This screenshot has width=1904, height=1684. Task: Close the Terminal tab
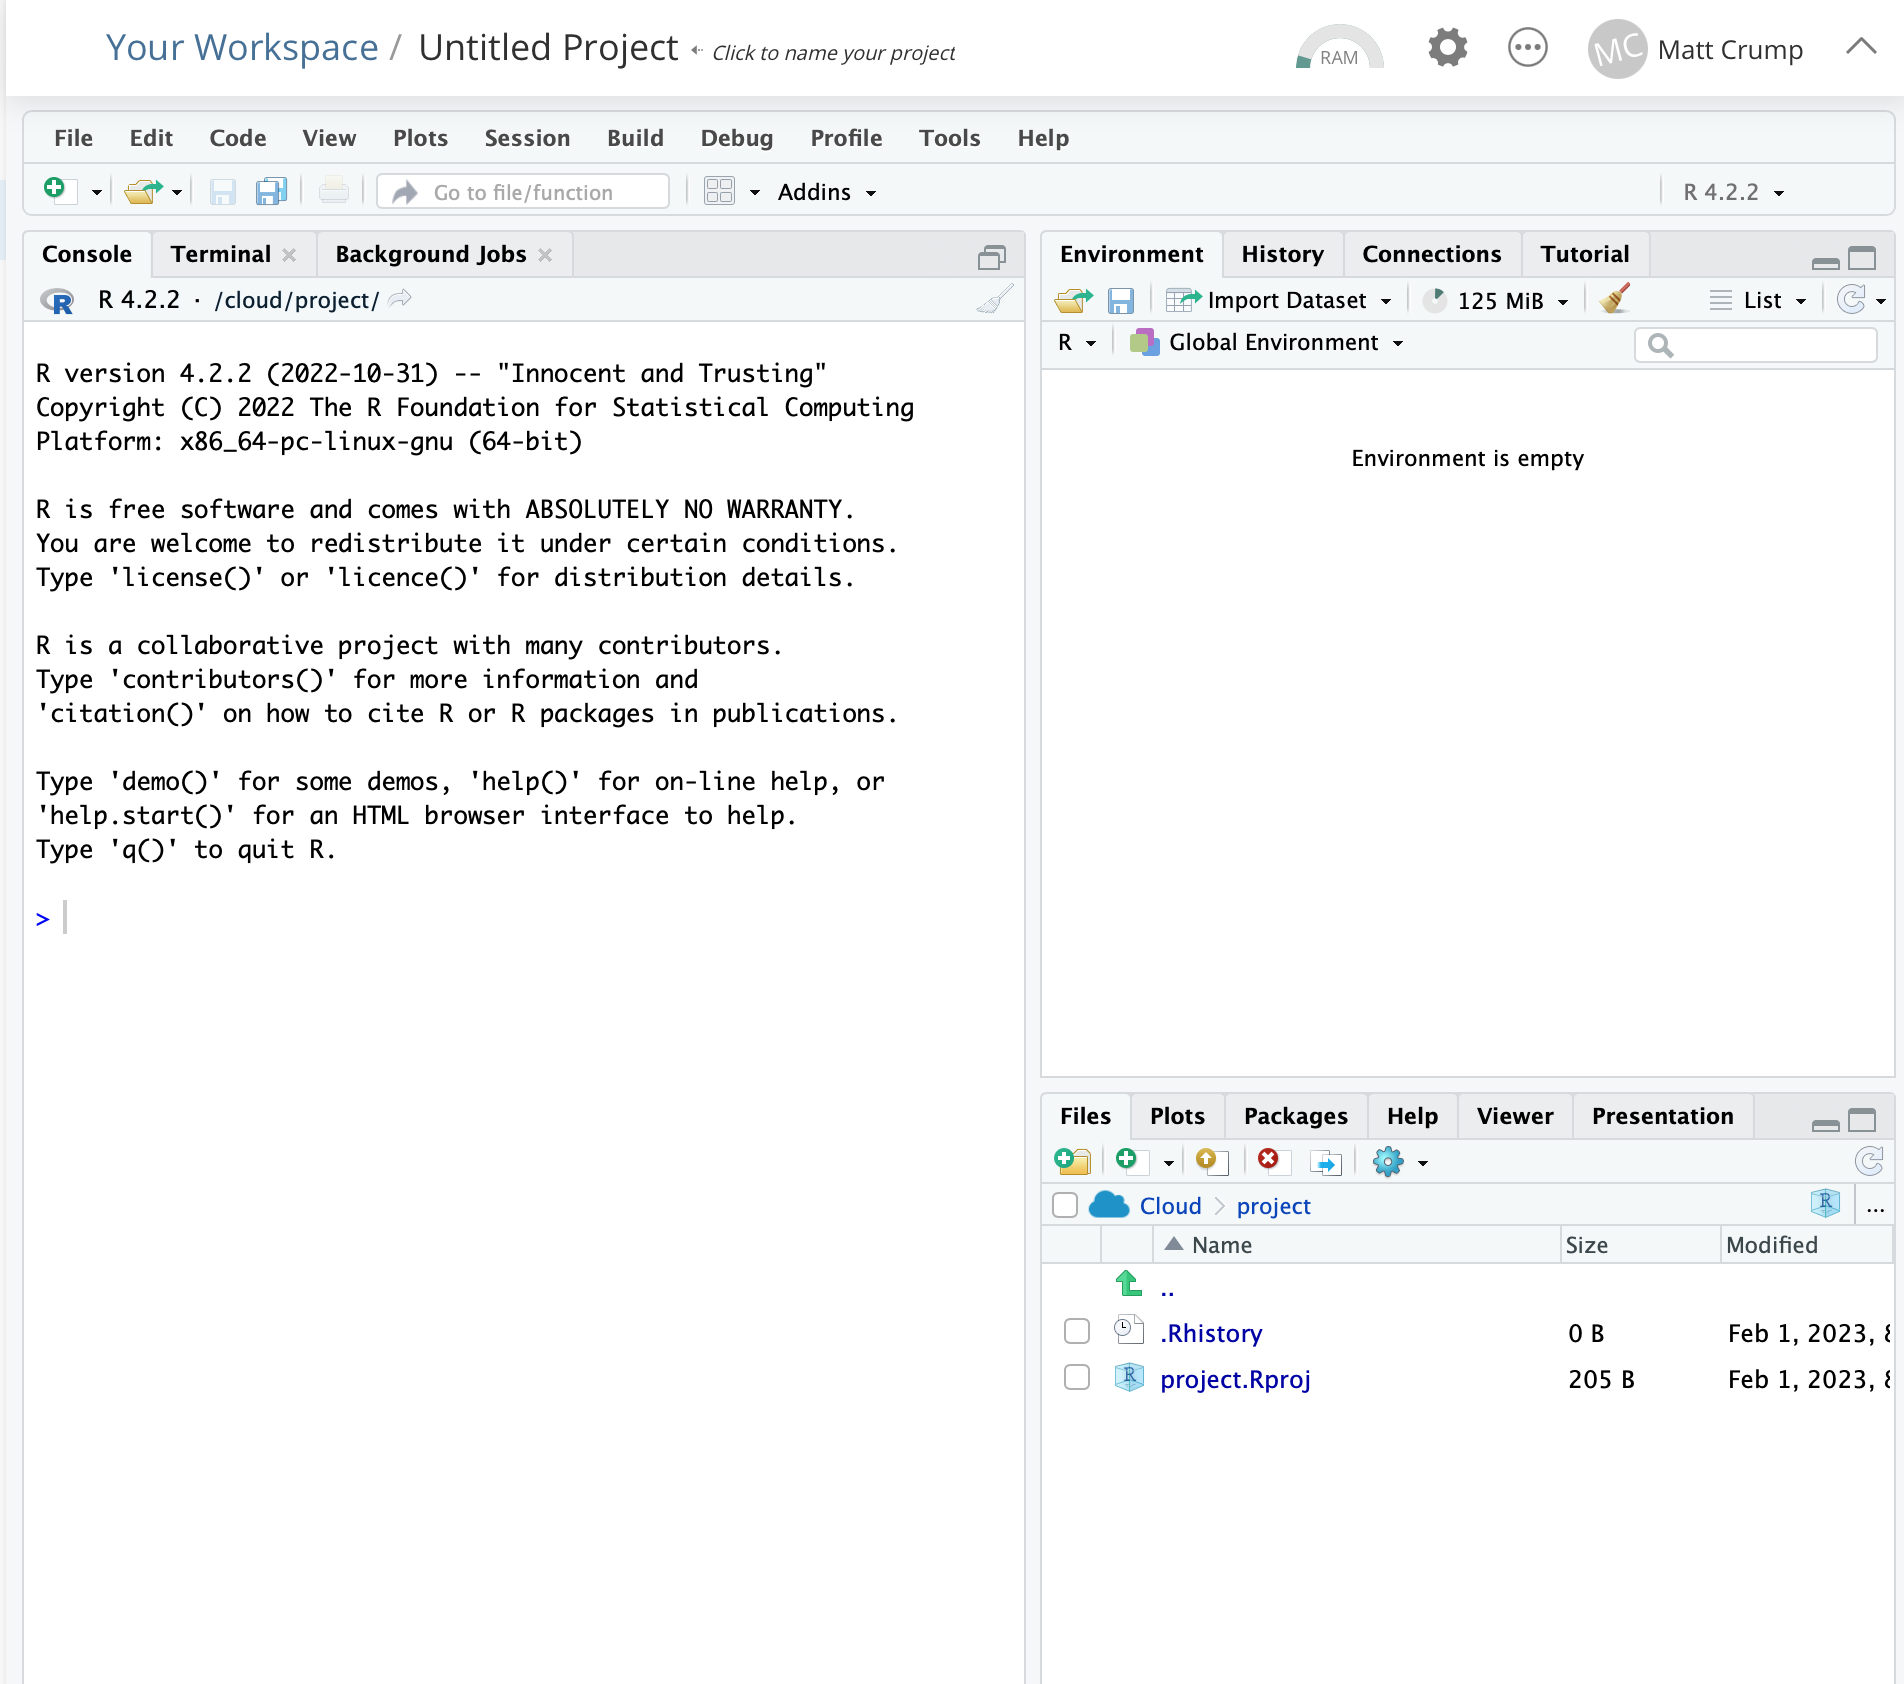click(x=289, y=255)
